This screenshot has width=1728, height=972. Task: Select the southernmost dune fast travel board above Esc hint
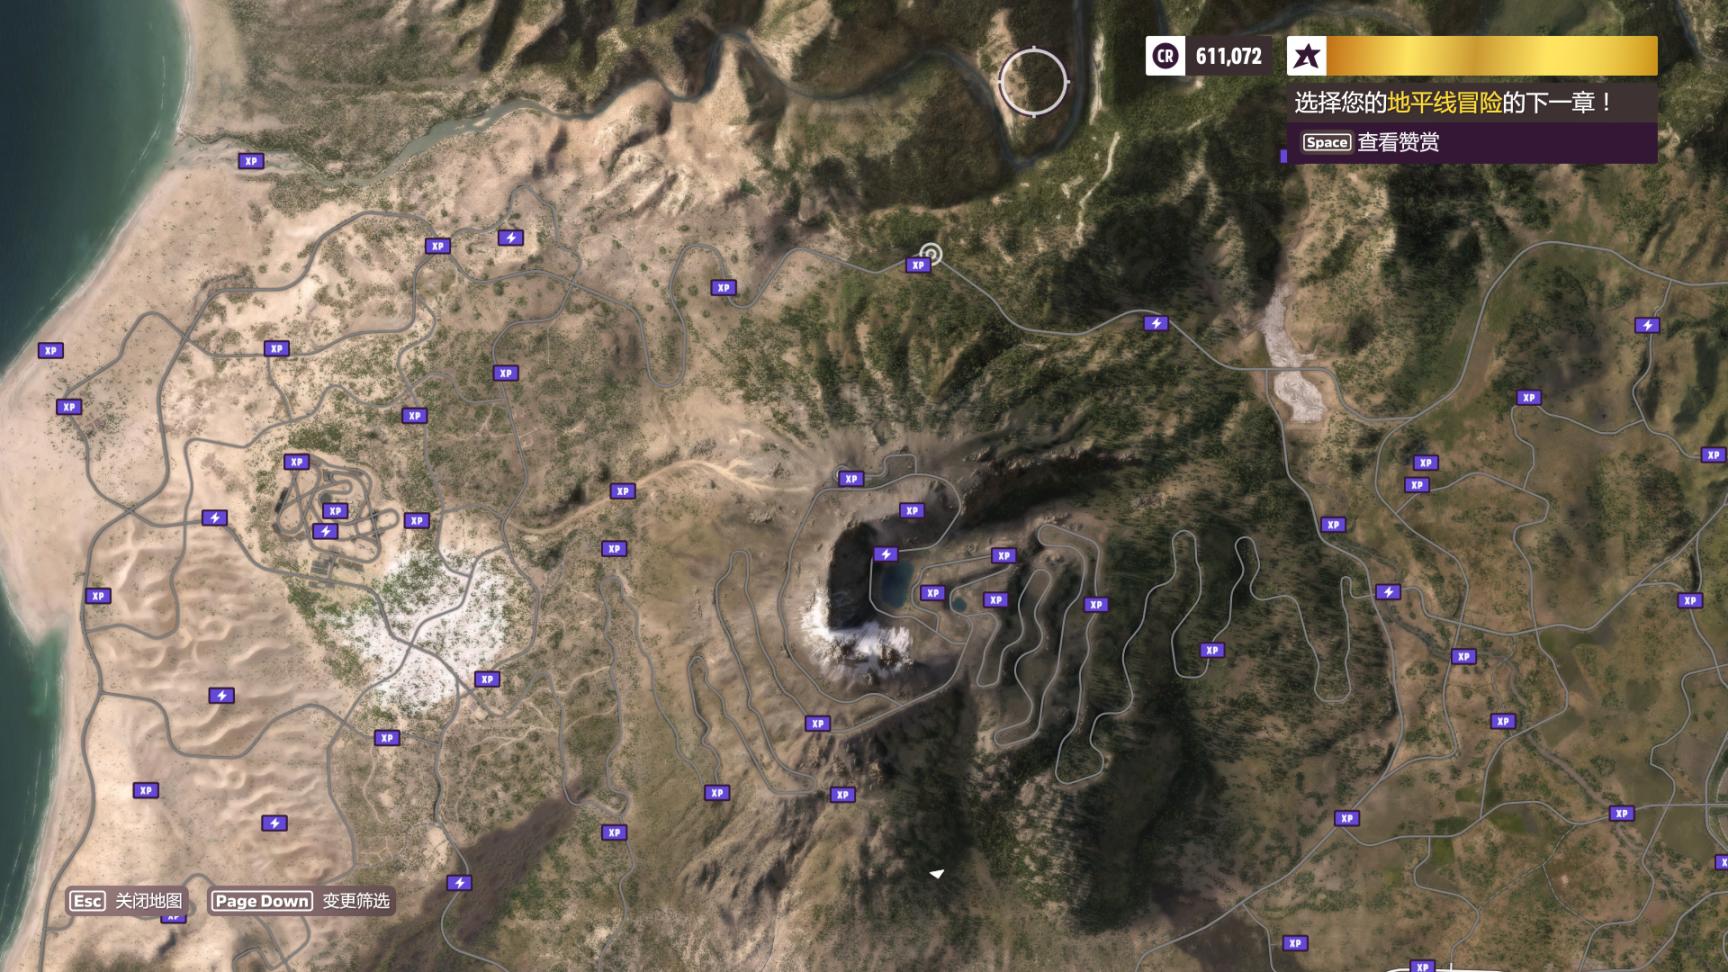click(274, 824)
